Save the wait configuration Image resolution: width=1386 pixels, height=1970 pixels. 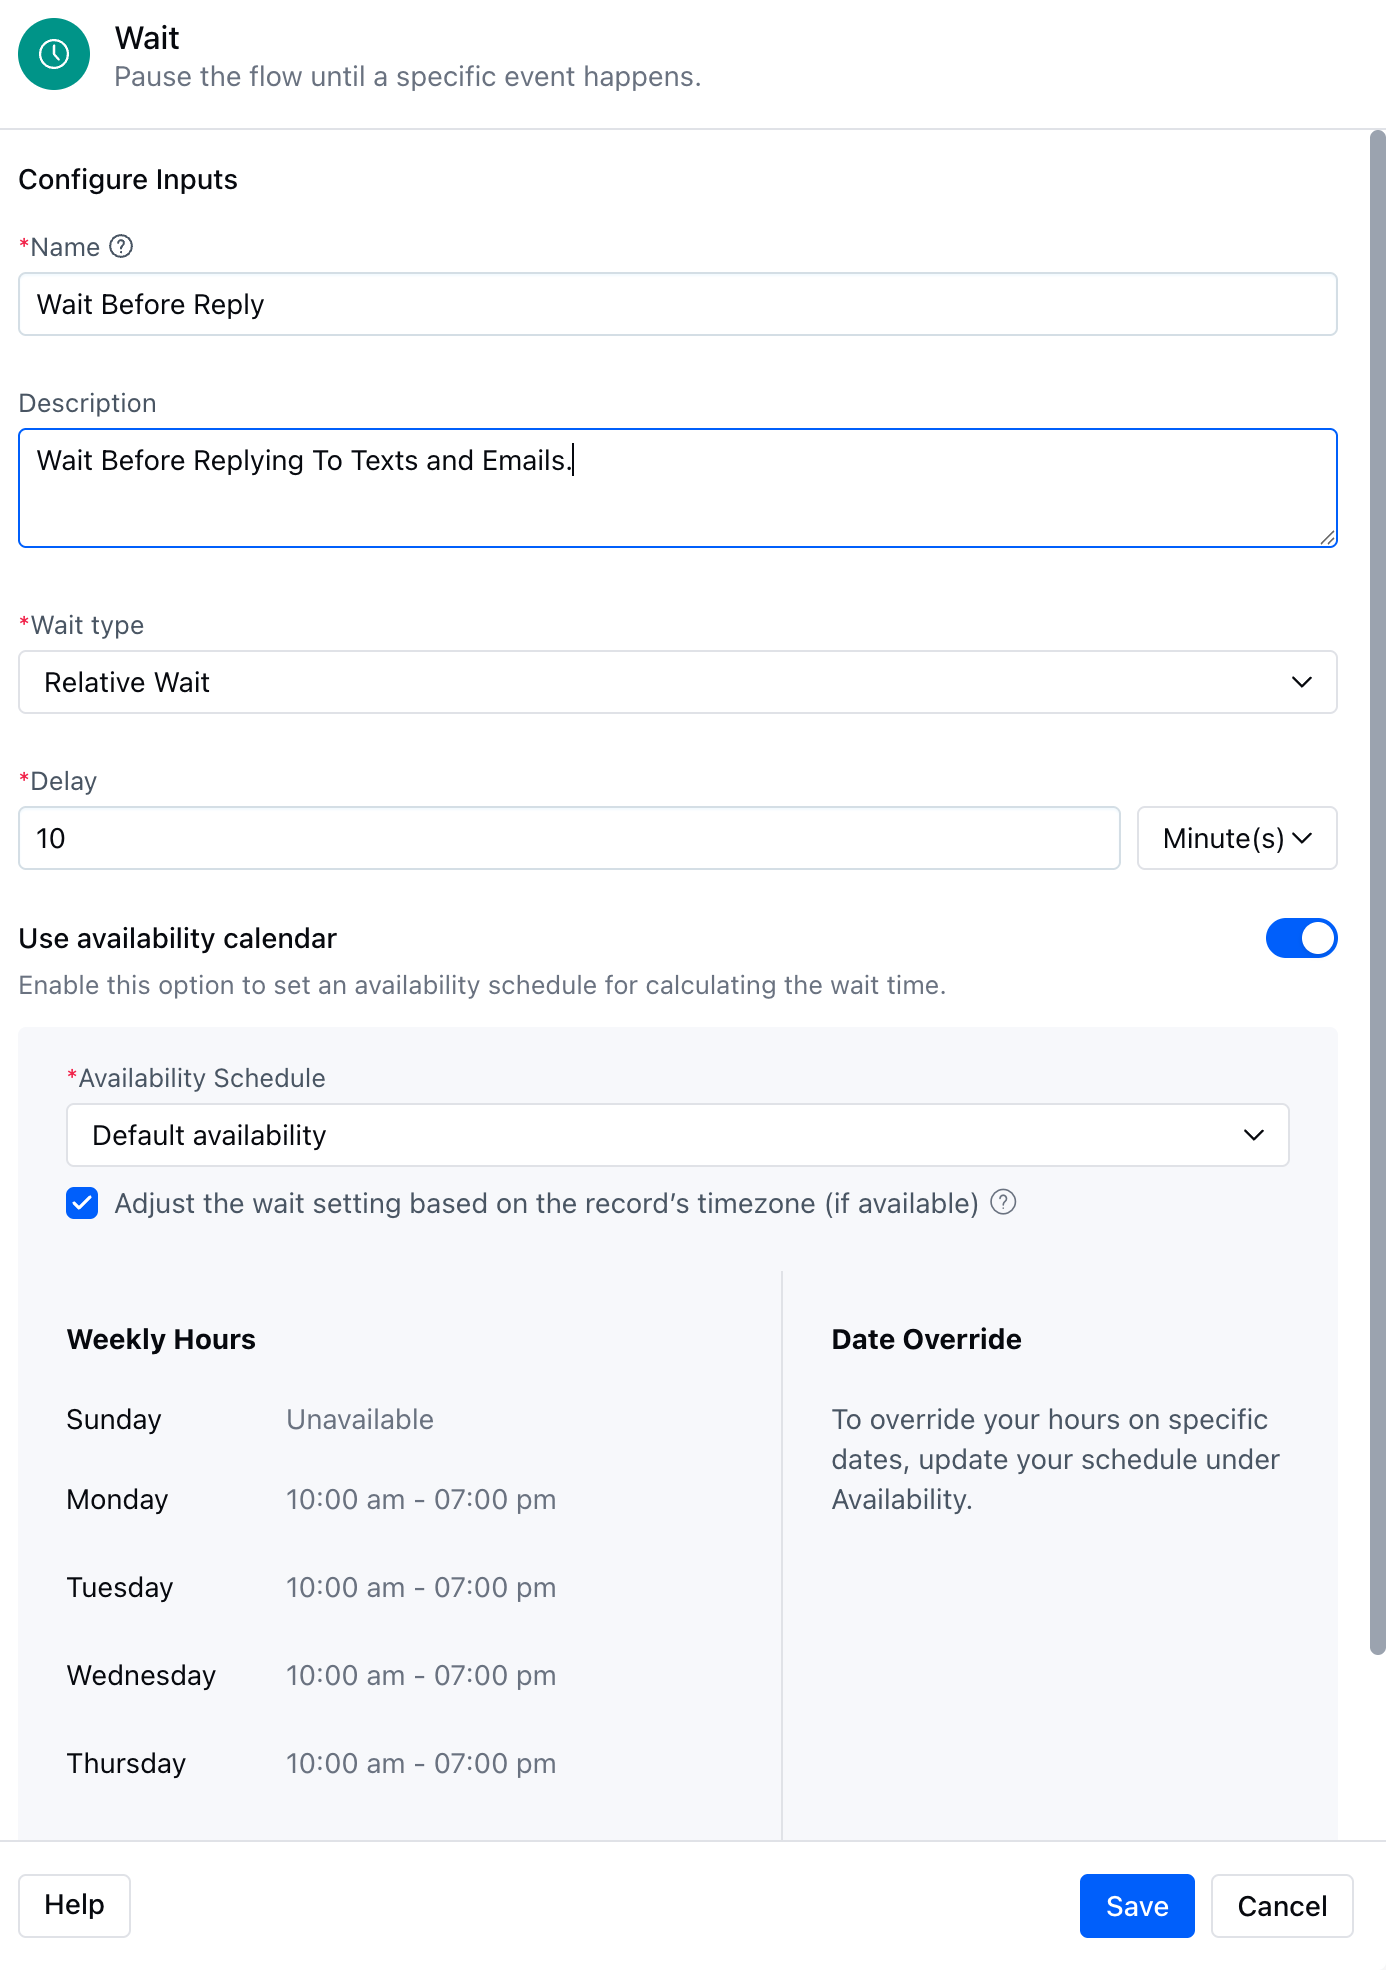pos(1137,1906)
